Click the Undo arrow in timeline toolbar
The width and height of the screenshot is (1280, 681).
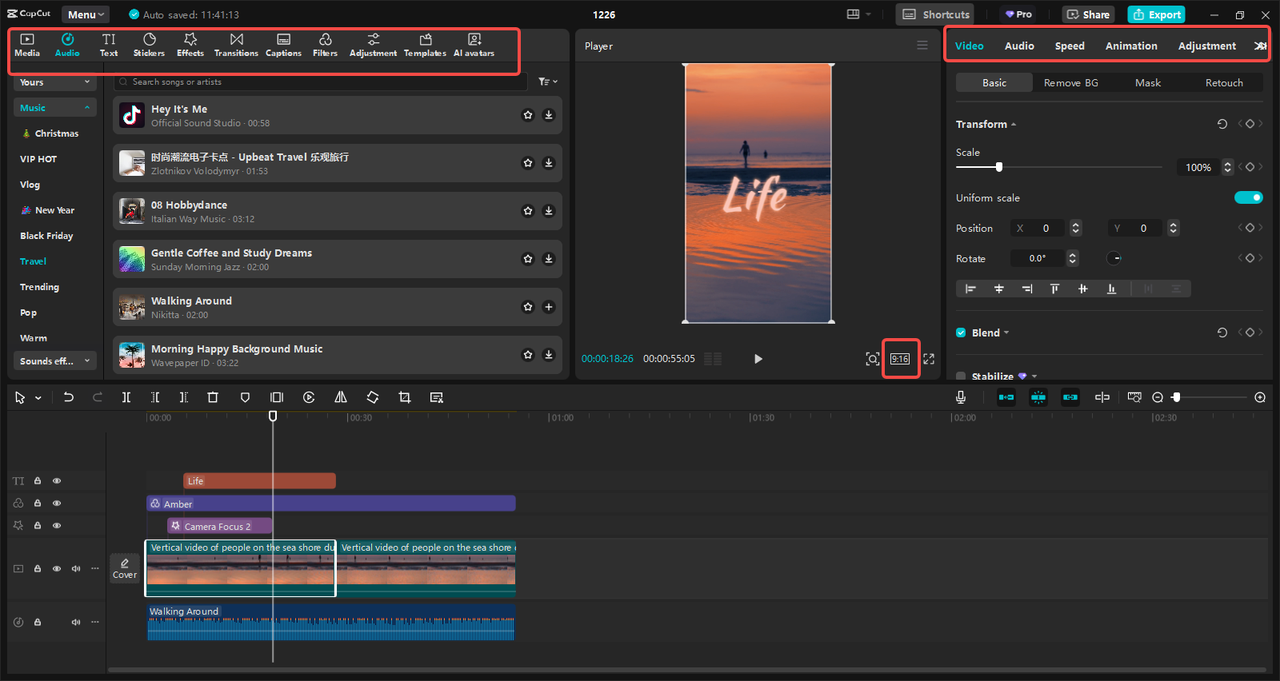(x=68, y=397)
